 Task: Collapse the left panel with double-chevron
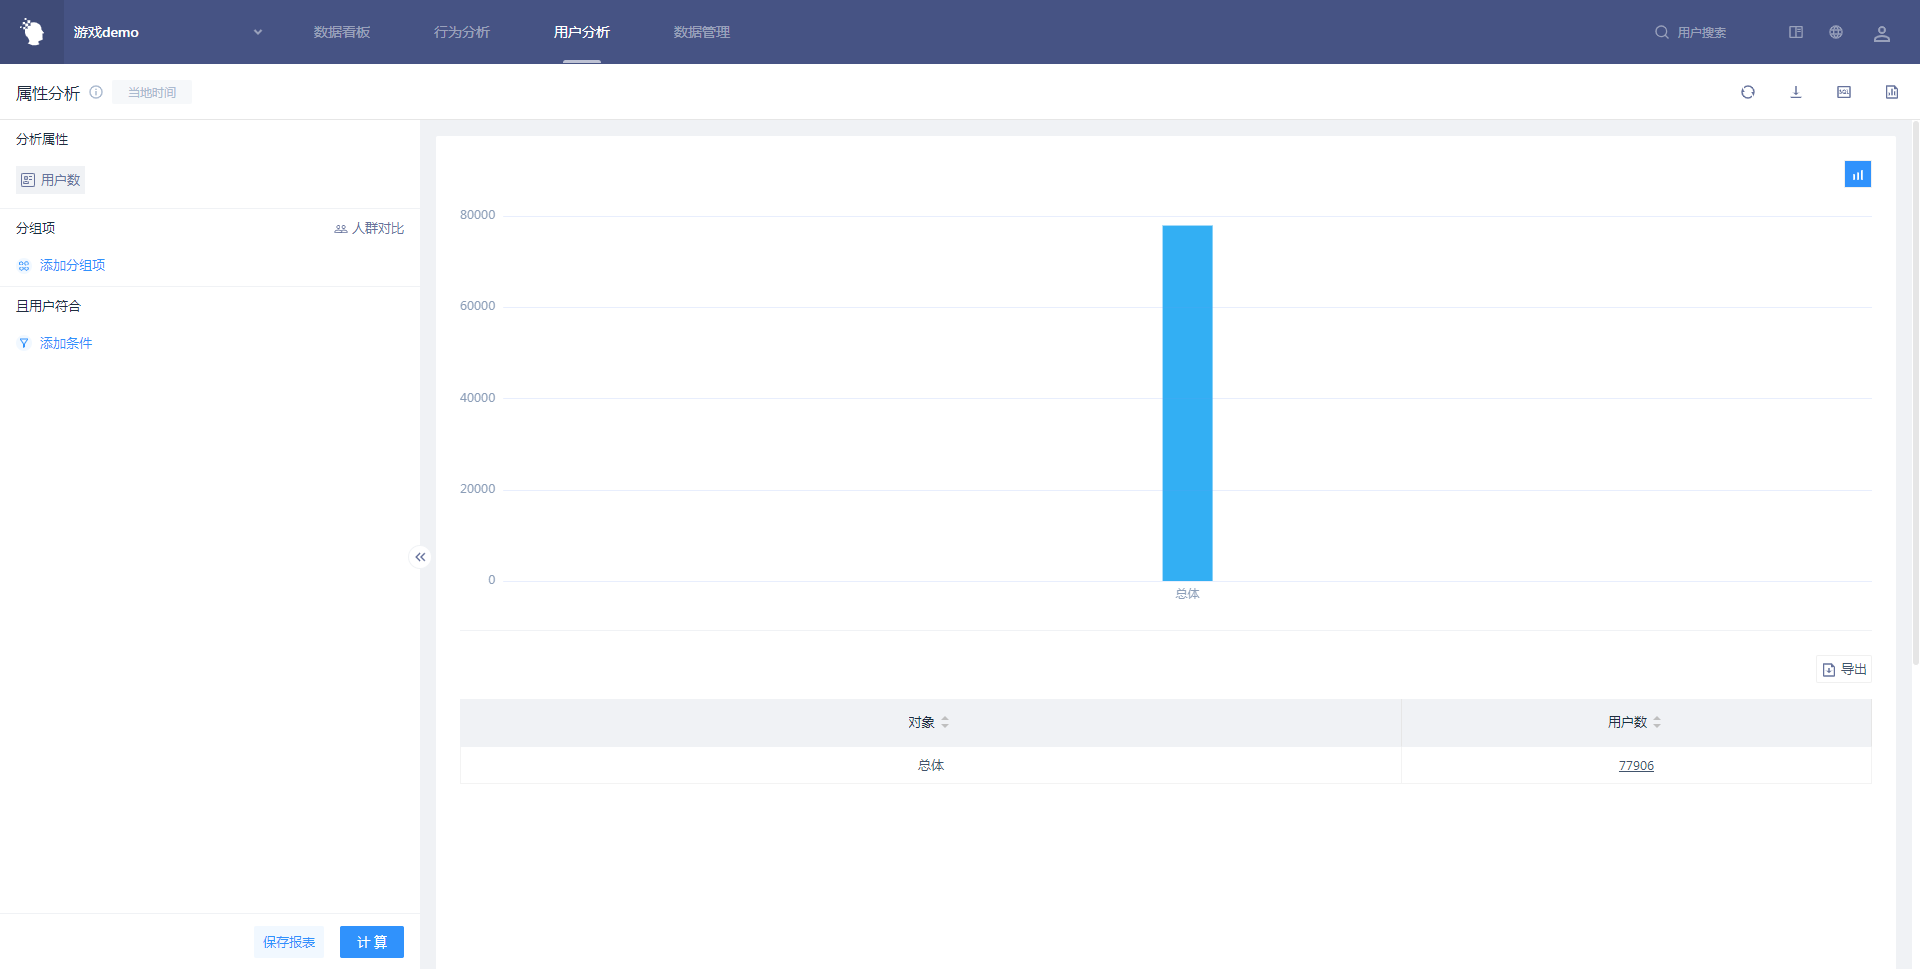tap(420, 557)
